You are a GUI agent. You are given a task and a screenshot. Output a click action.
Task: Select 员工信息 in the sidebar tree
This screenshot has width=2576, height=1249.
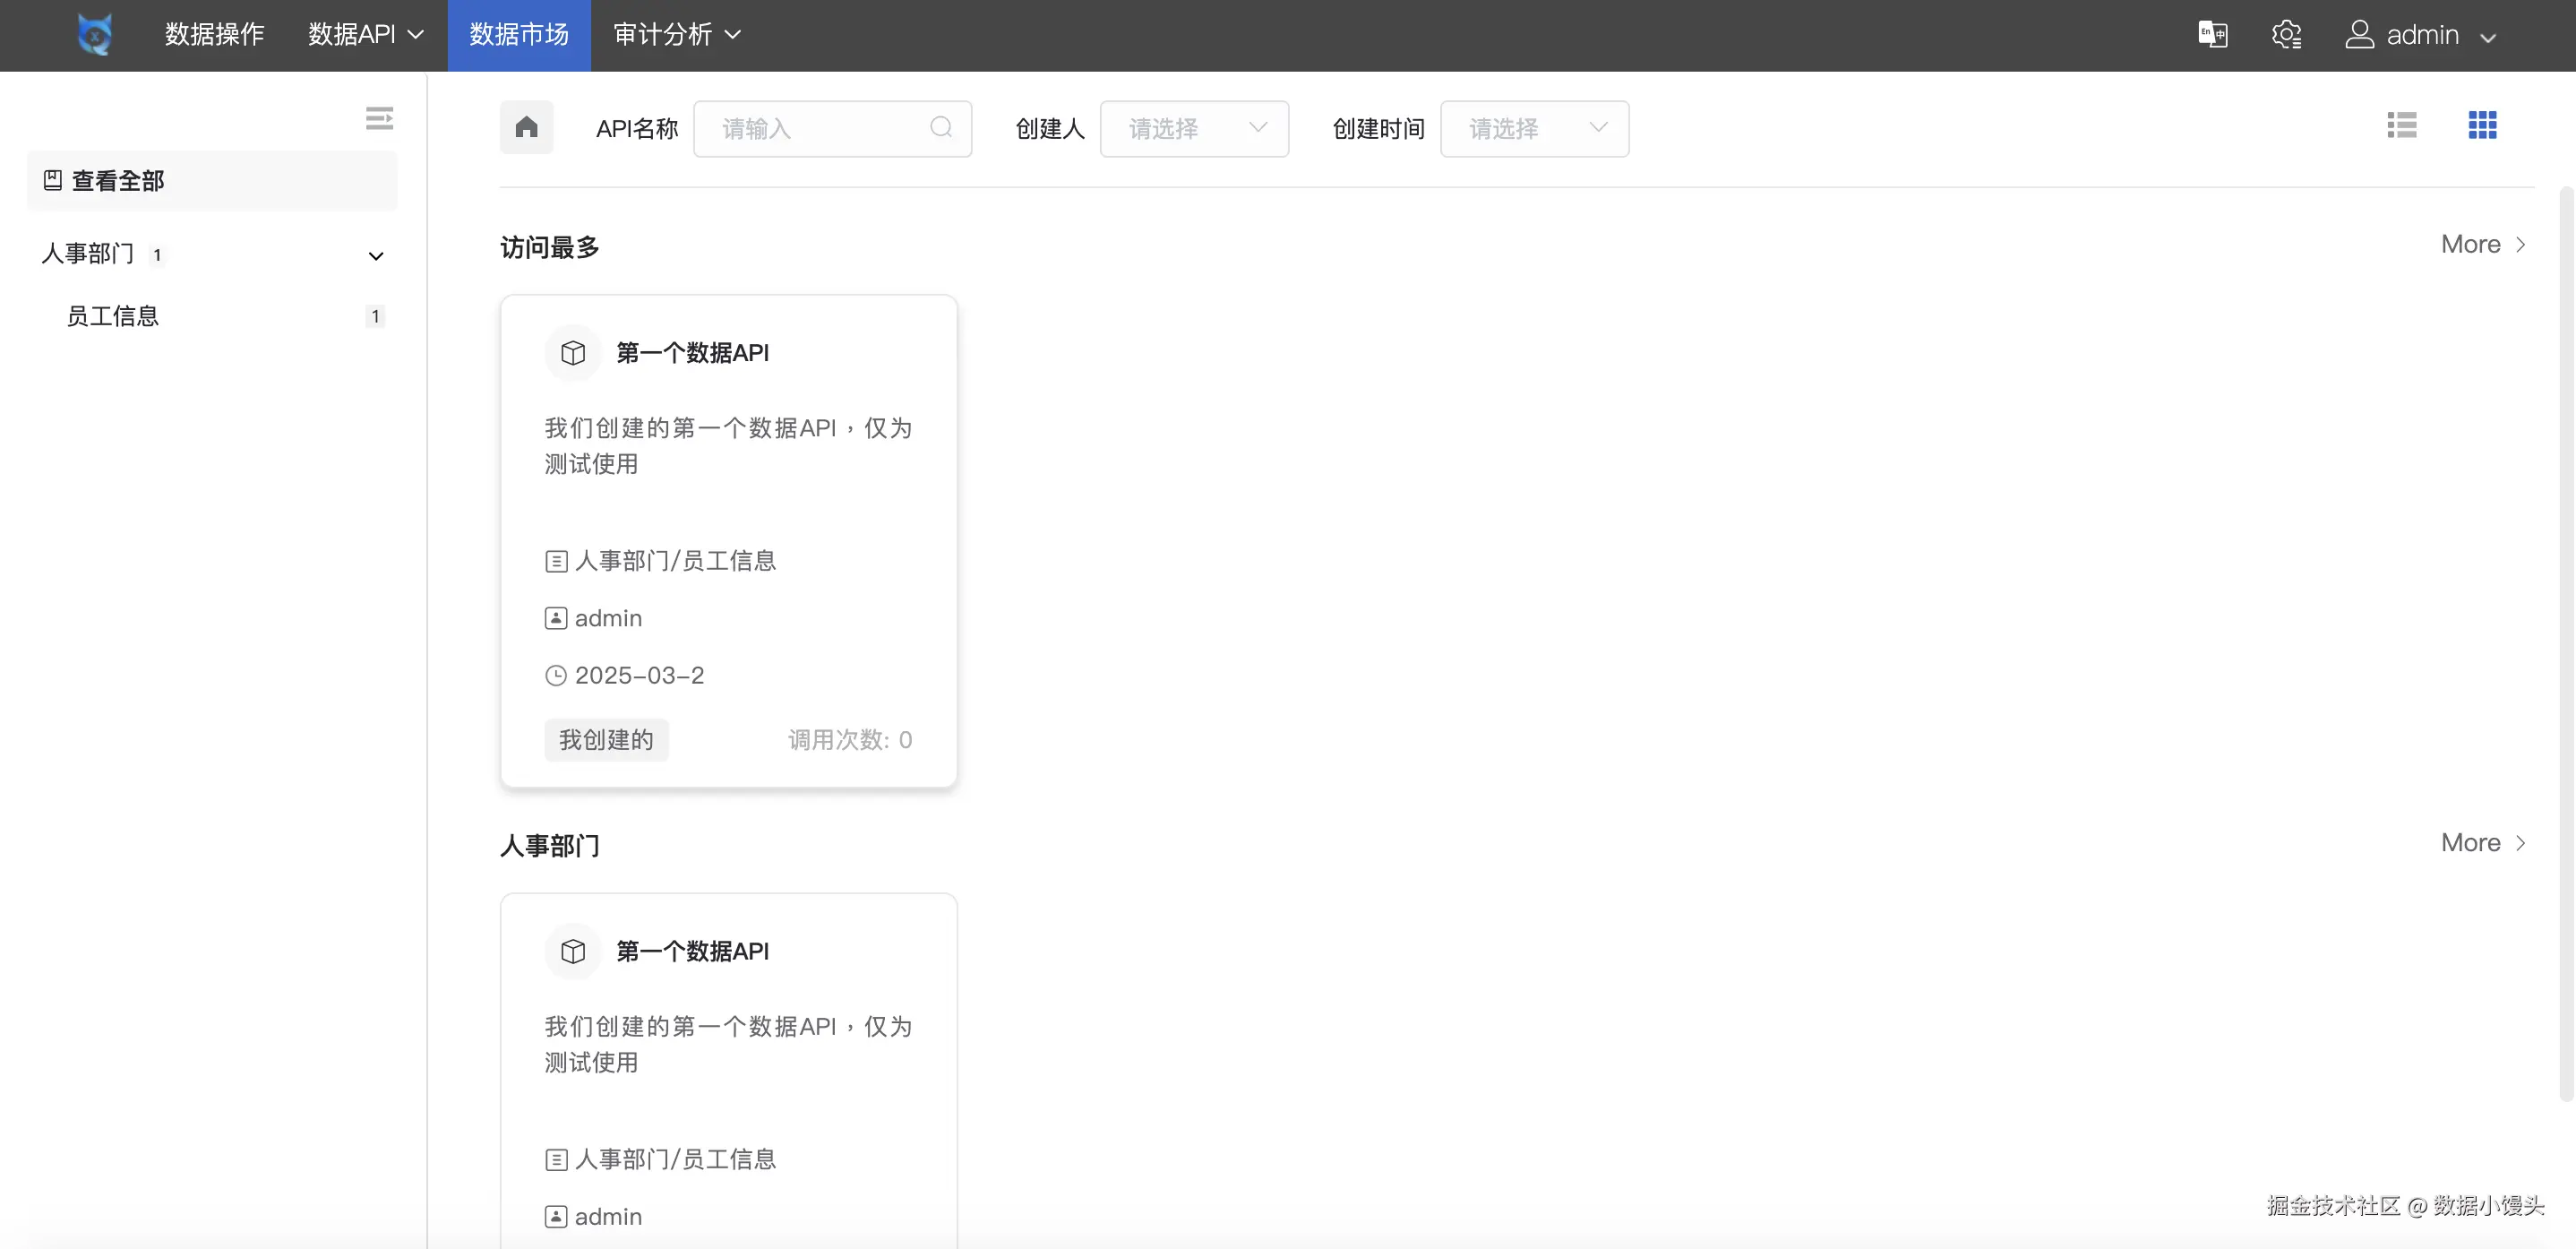pyautogui.click(x=113, y=316)
